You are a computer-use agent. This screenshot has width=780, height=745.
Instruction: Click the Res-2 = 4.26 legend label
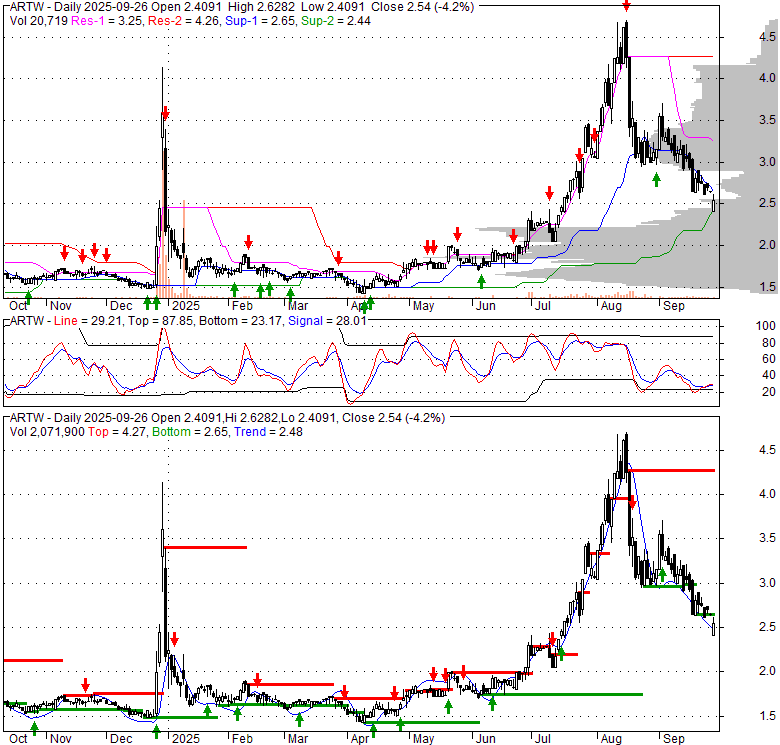(x=184, y=21)
